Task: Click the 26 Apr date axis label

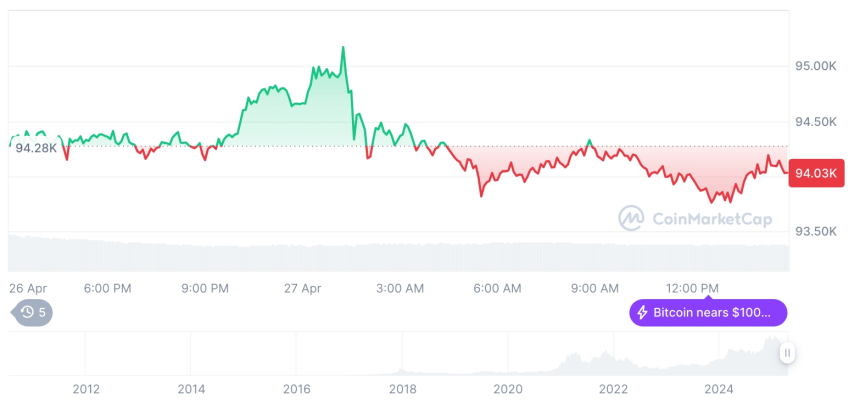Action: pyautogui.click(x=28, y=288)
